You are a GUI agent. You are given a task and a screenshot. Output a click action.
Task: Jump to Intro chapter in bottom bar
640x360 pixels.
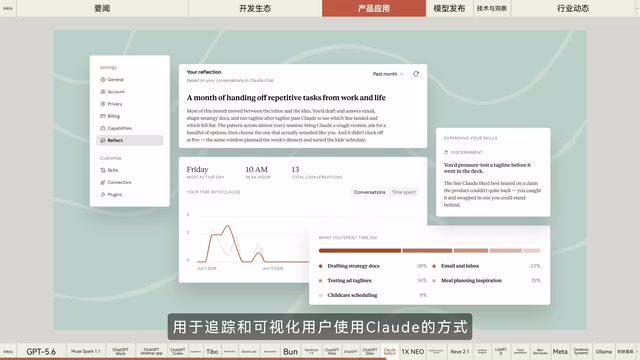coord(8,351)
